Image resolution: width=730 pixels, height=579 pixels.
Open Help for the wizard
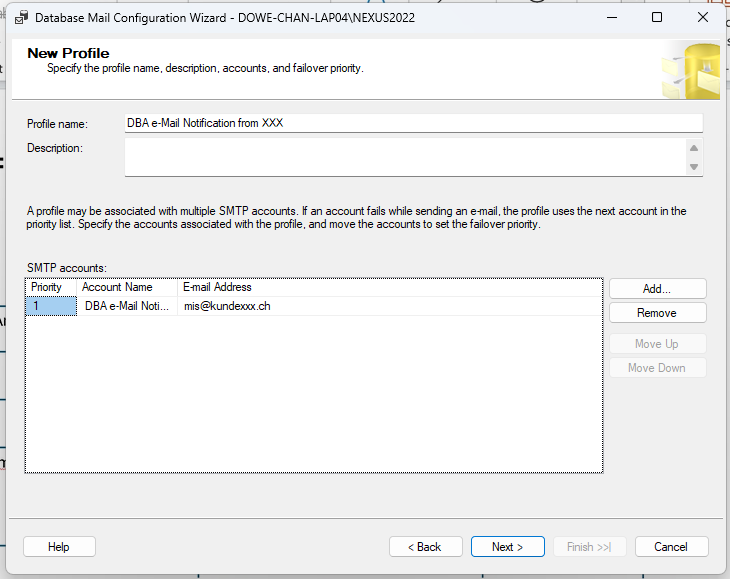pyautogui.click(x=59, y=546)
